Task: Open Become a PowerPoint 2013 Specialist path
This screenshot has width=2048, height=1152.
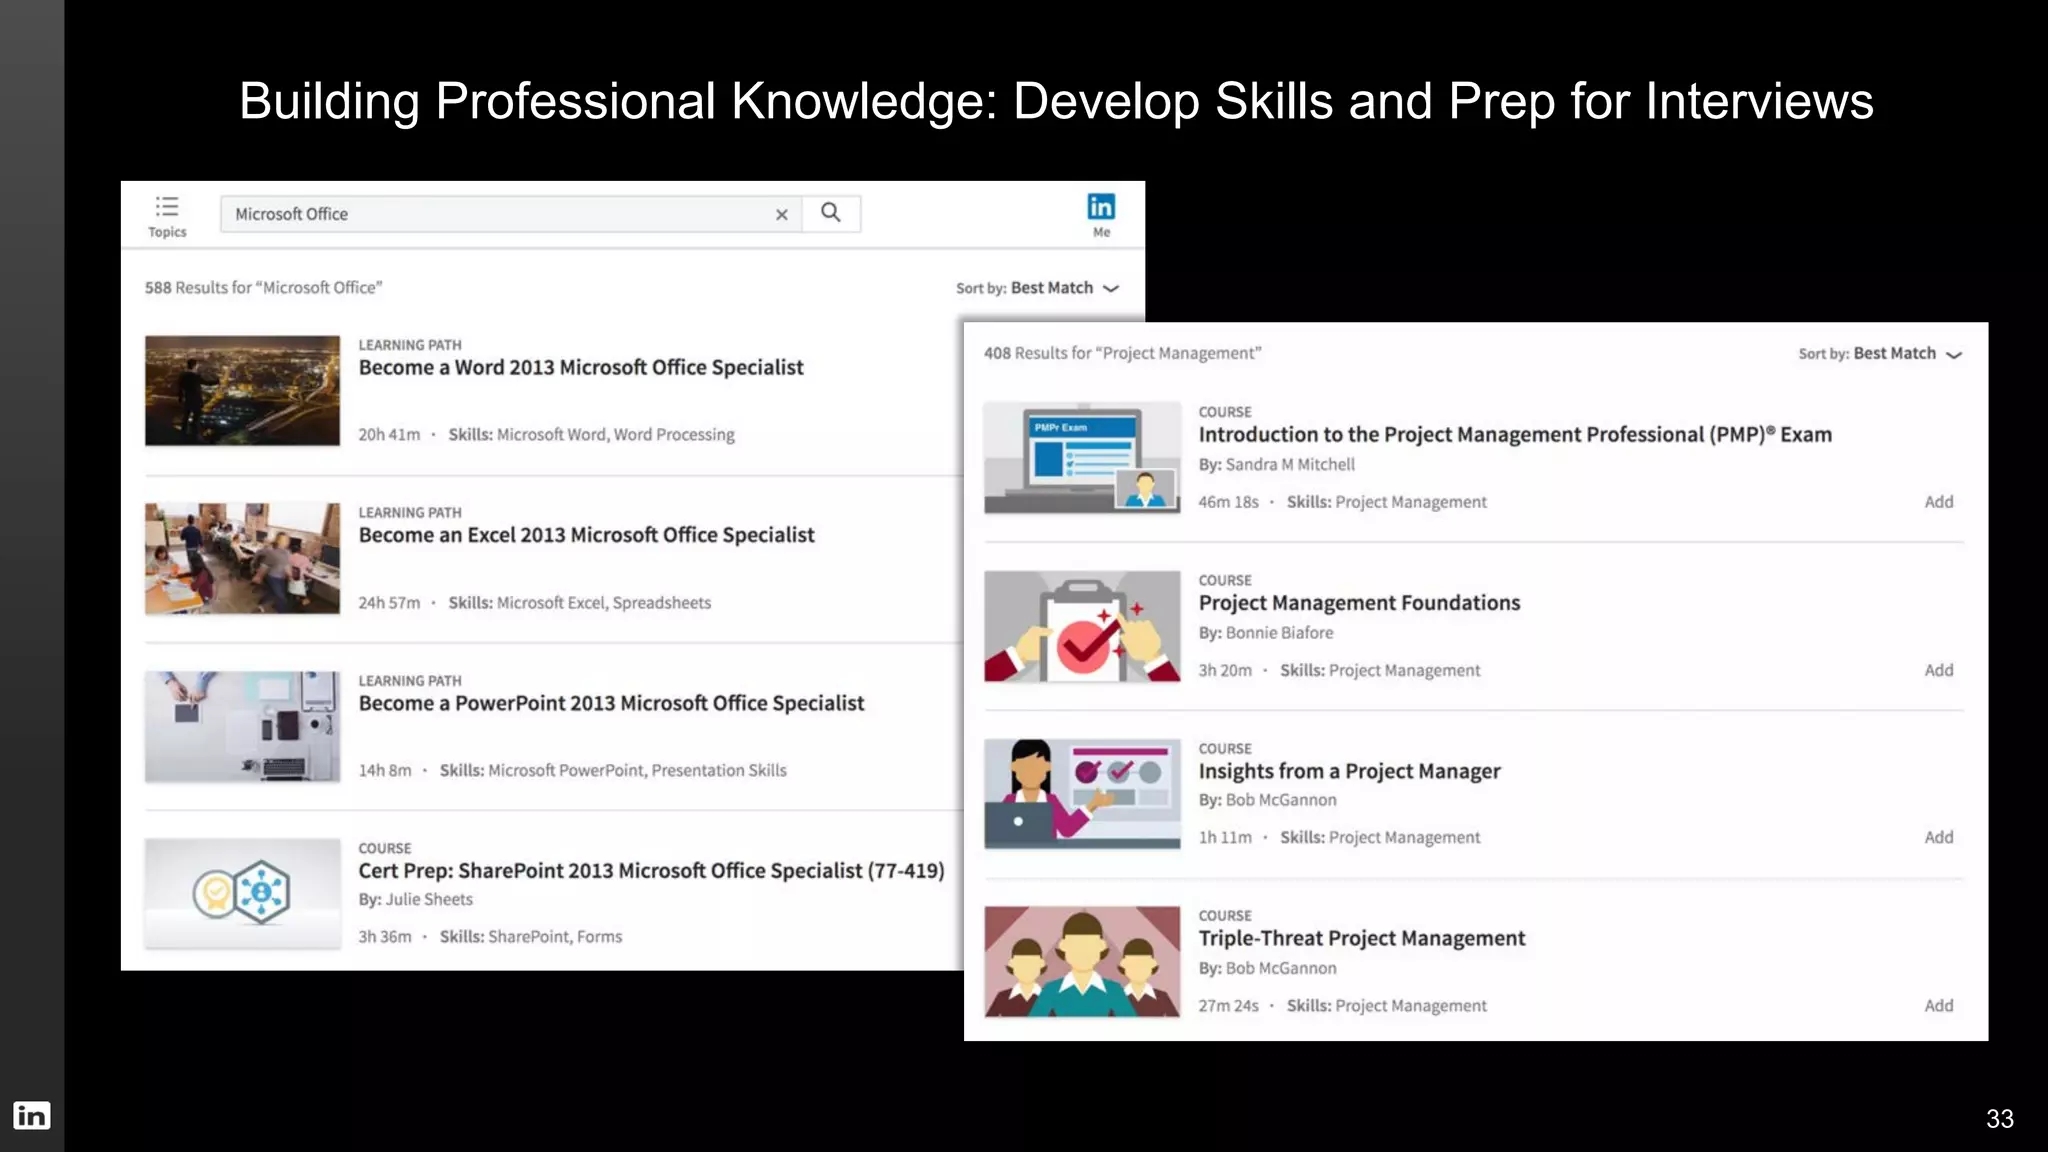Action: coord(611,703)
